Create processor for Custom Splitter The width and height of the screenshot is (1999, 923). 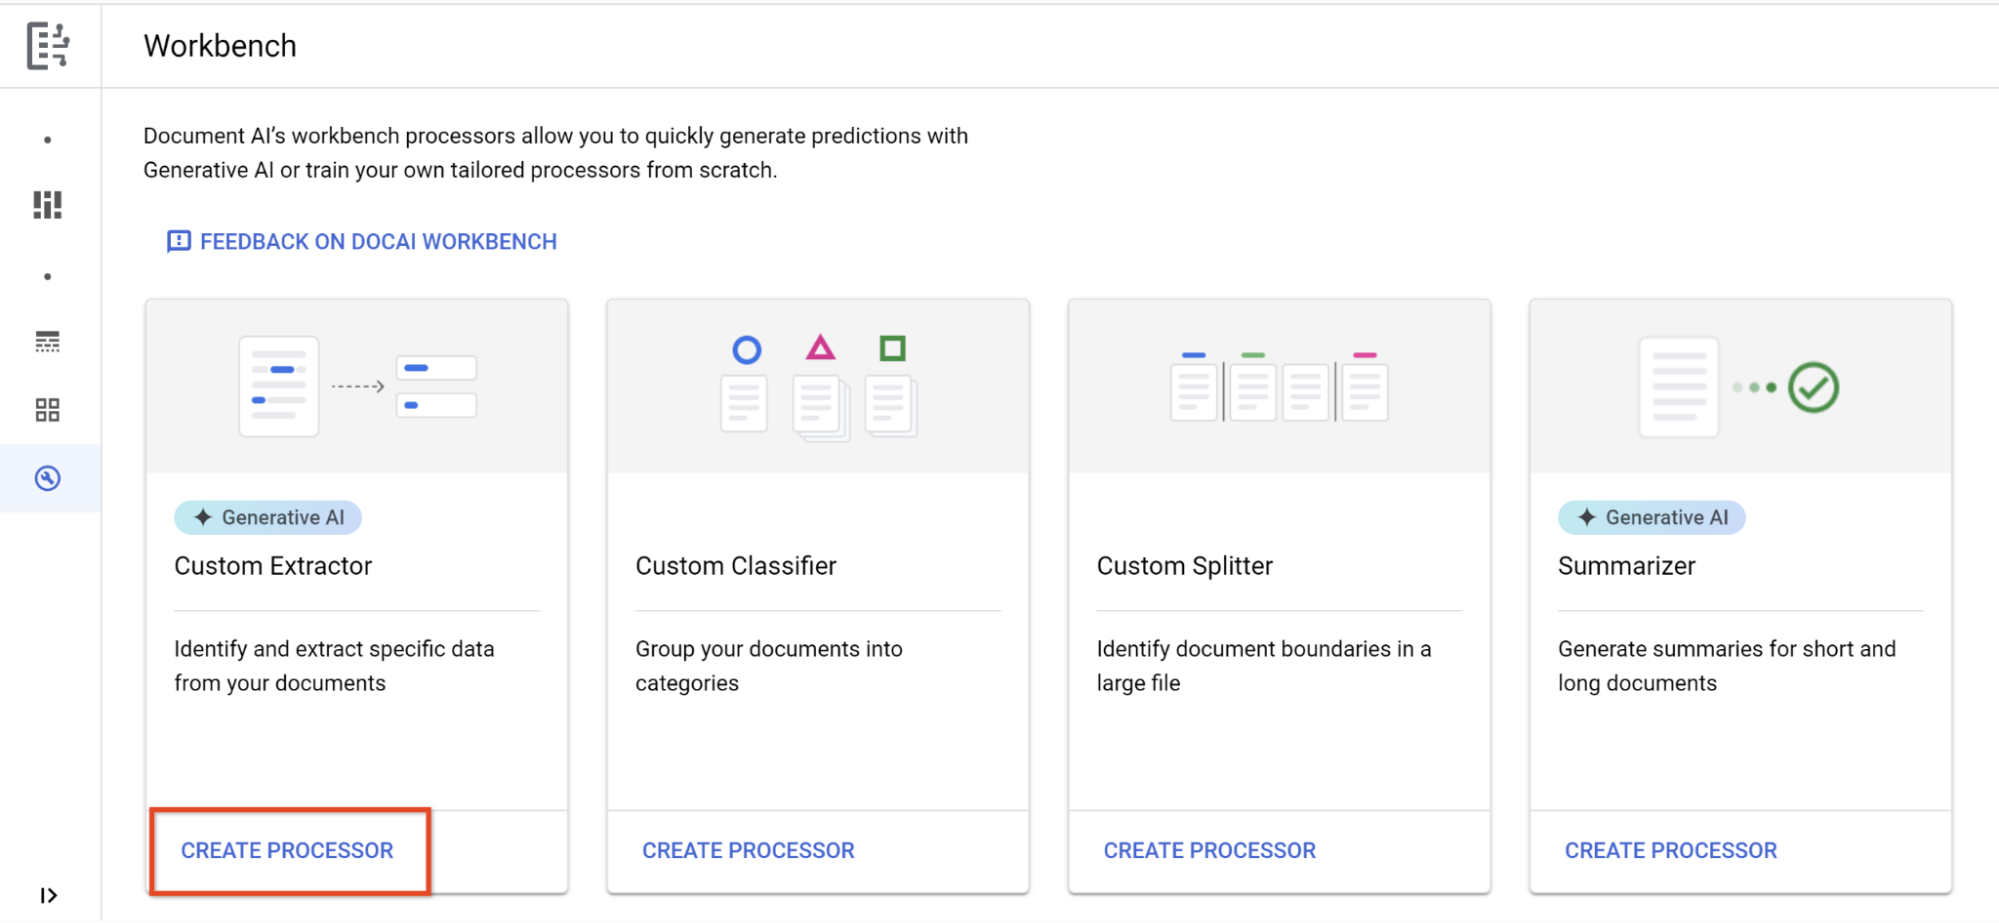point(1209,850)
